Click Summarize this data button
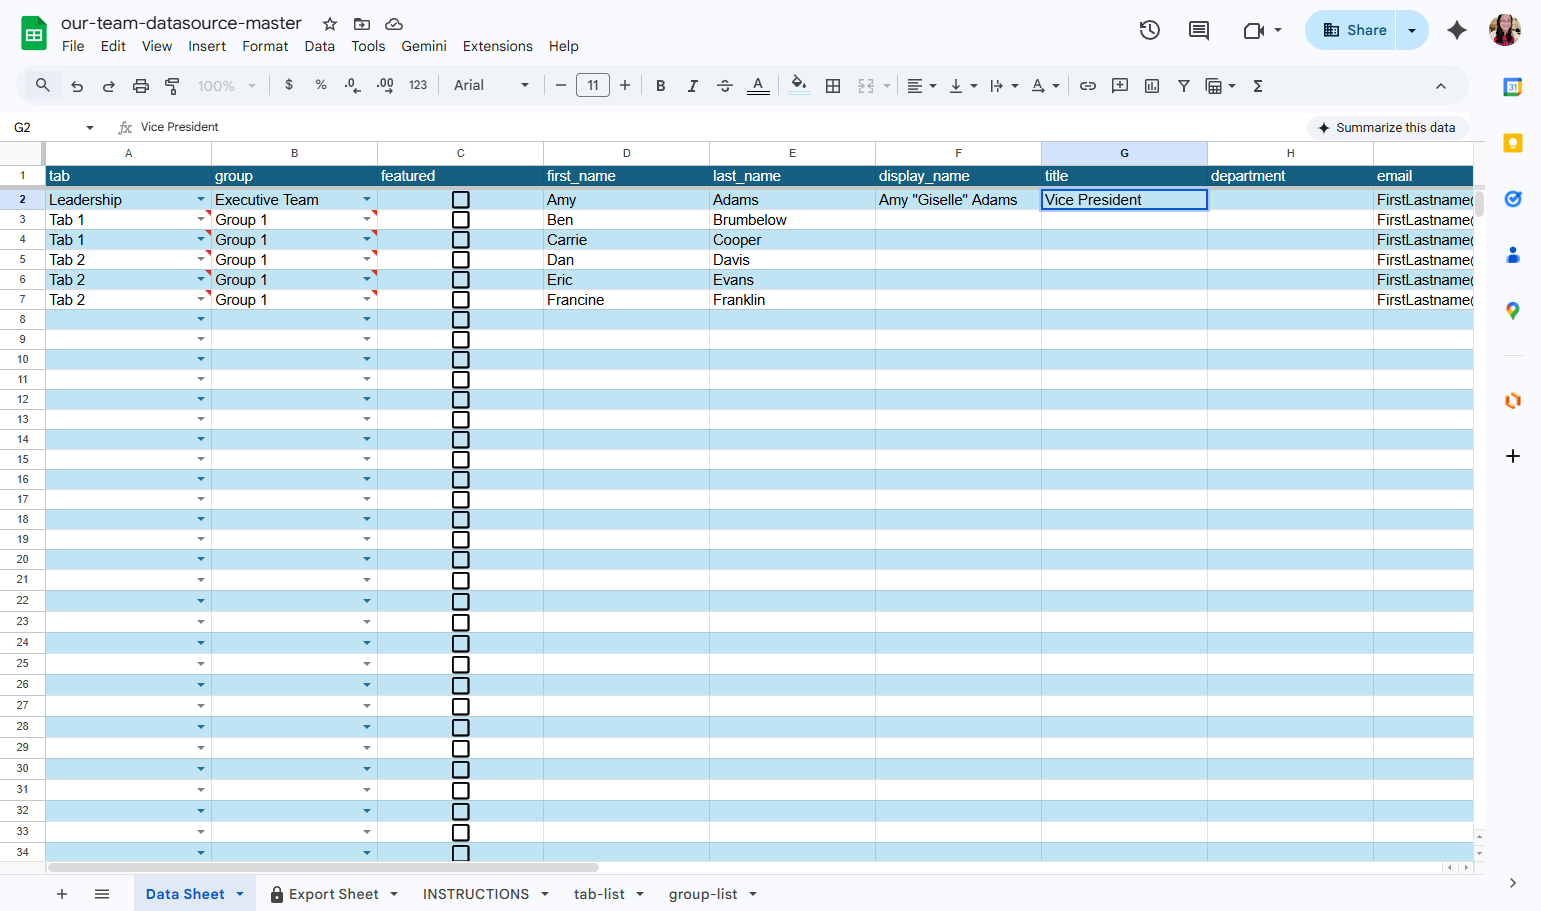The height and width of the screenshot is (911, 1541). [x=1388, y=128]
